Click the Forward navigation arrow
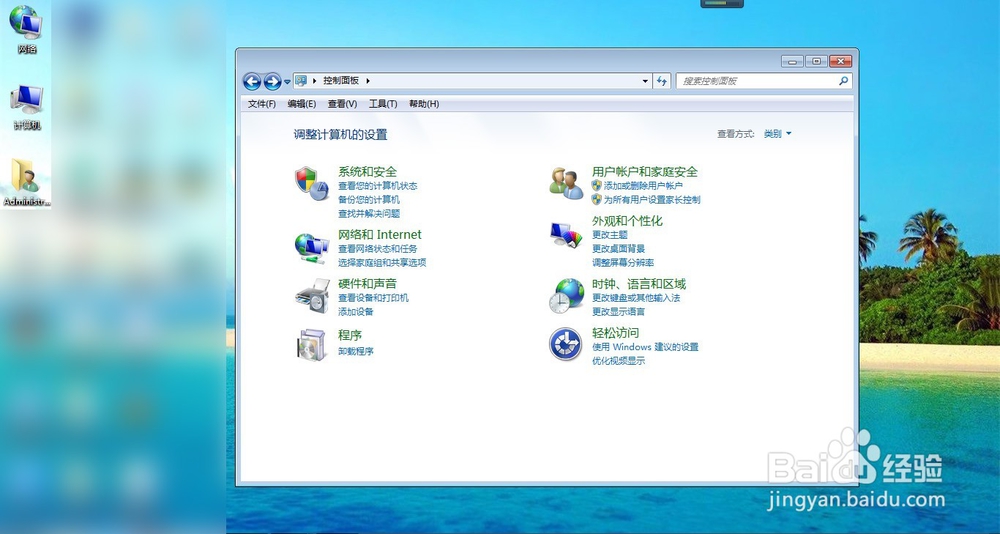 click(272, 81)
